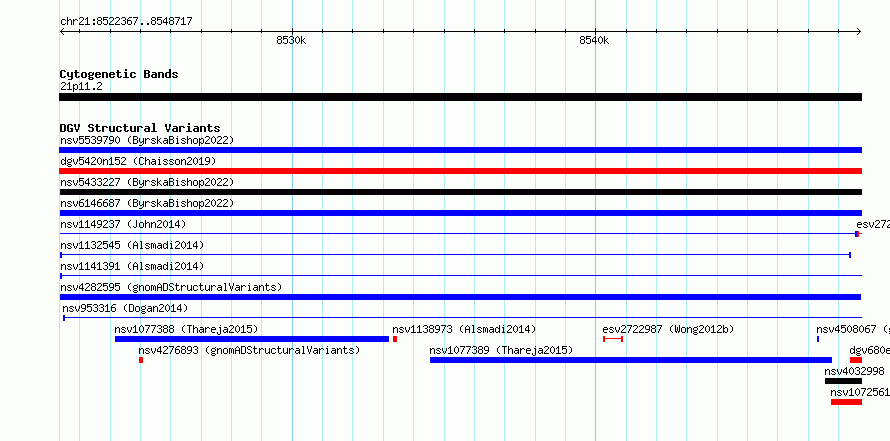This screenshot has height=441, width=890.
Task: Select the red dgv680e variant bar
Action: [x=856, y=360]
